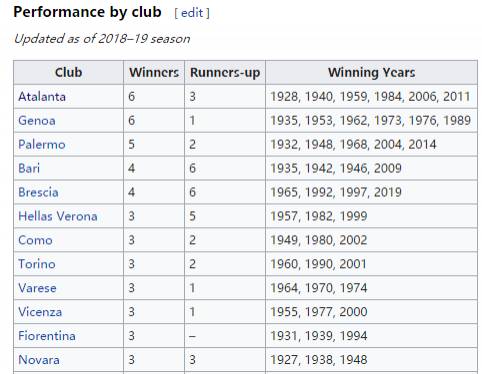The width and height of the screenshot is (482, 374).
Task: Open the Como club link
Action: click(x=35, y=240)
